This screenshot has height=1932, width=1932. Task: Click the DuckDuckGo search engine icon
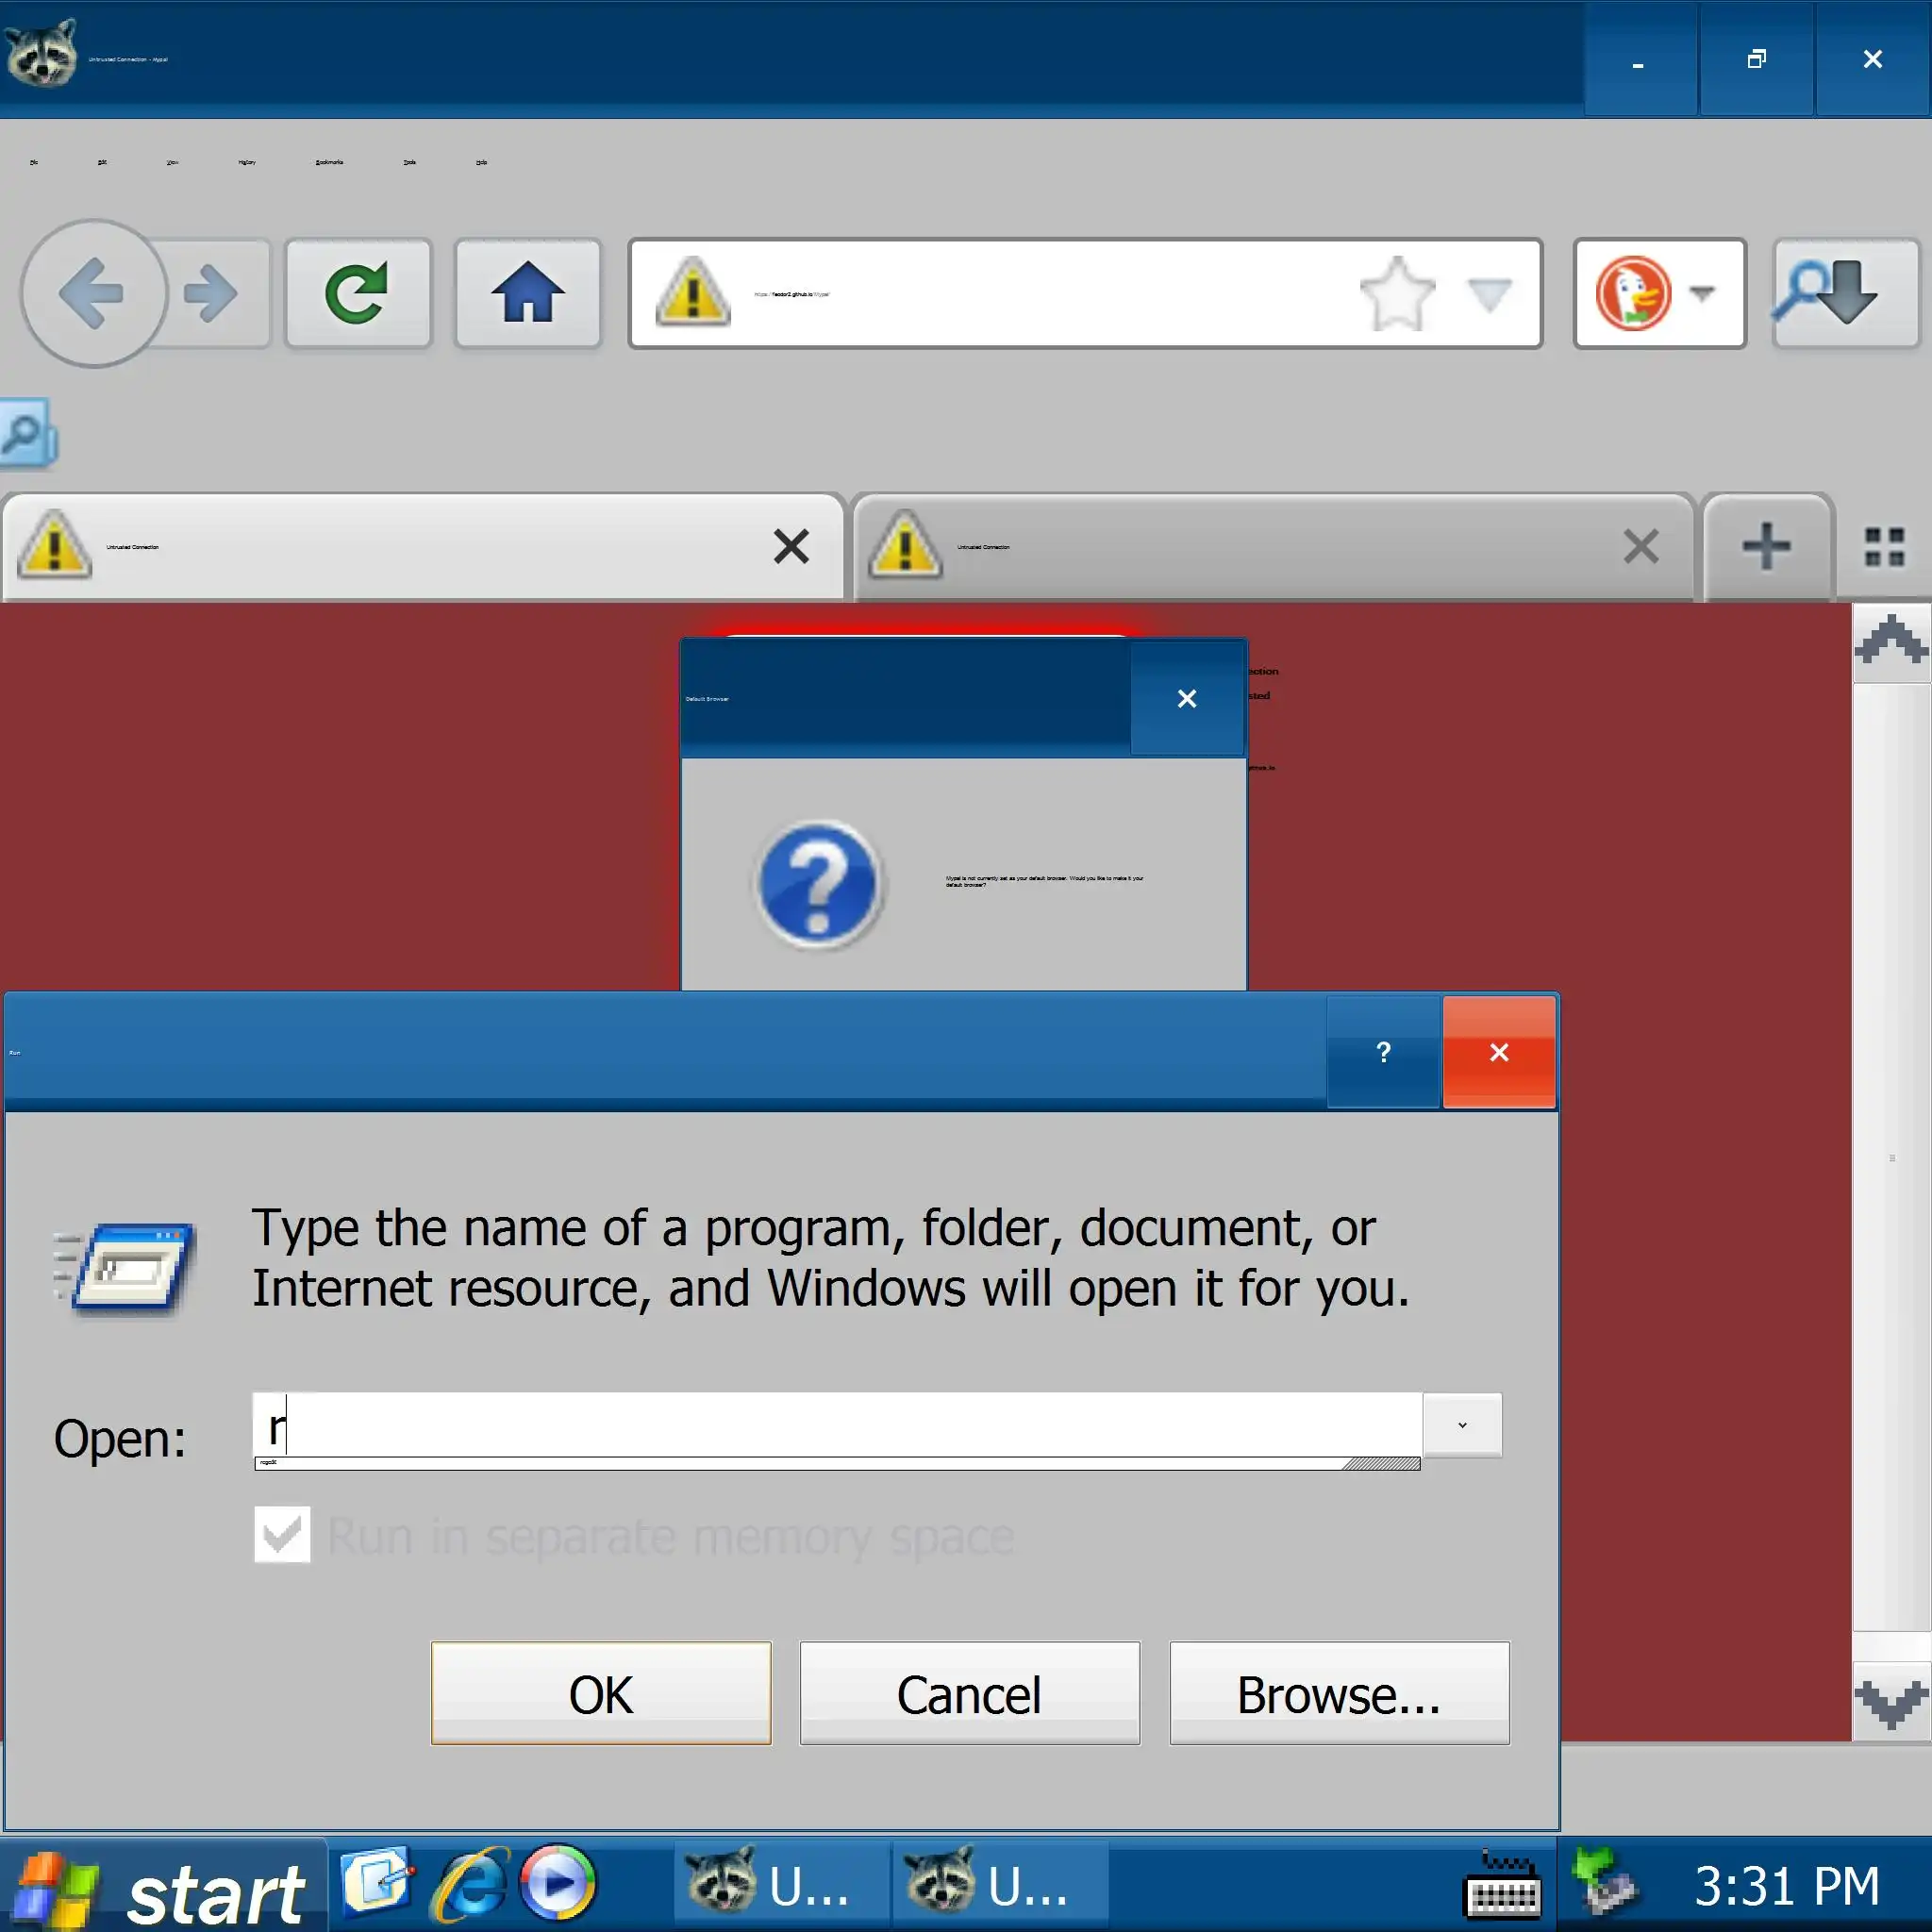[1632, 294]
